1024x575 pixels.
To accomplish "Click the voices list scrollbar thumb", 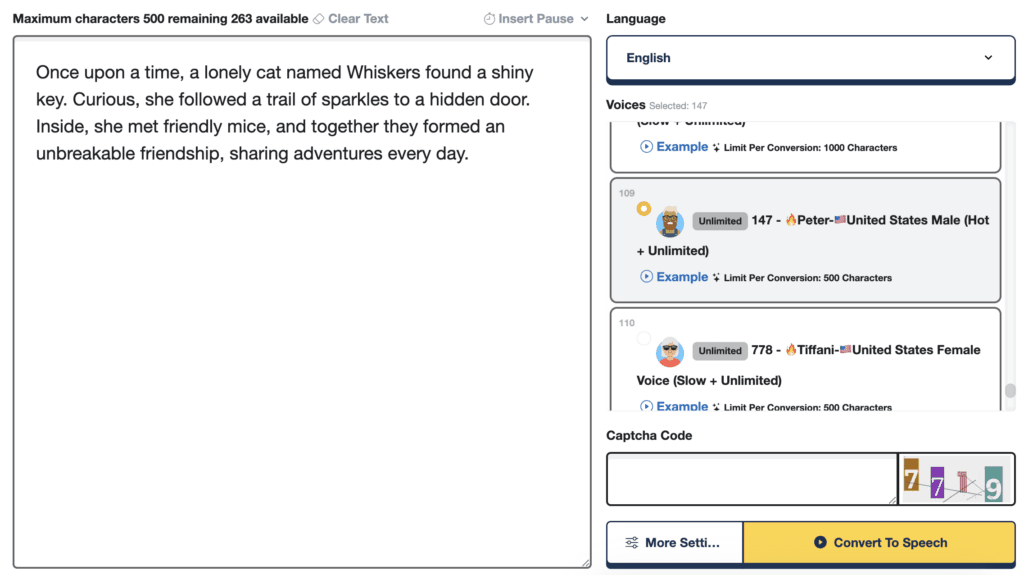I will (x=1010, y=390).
